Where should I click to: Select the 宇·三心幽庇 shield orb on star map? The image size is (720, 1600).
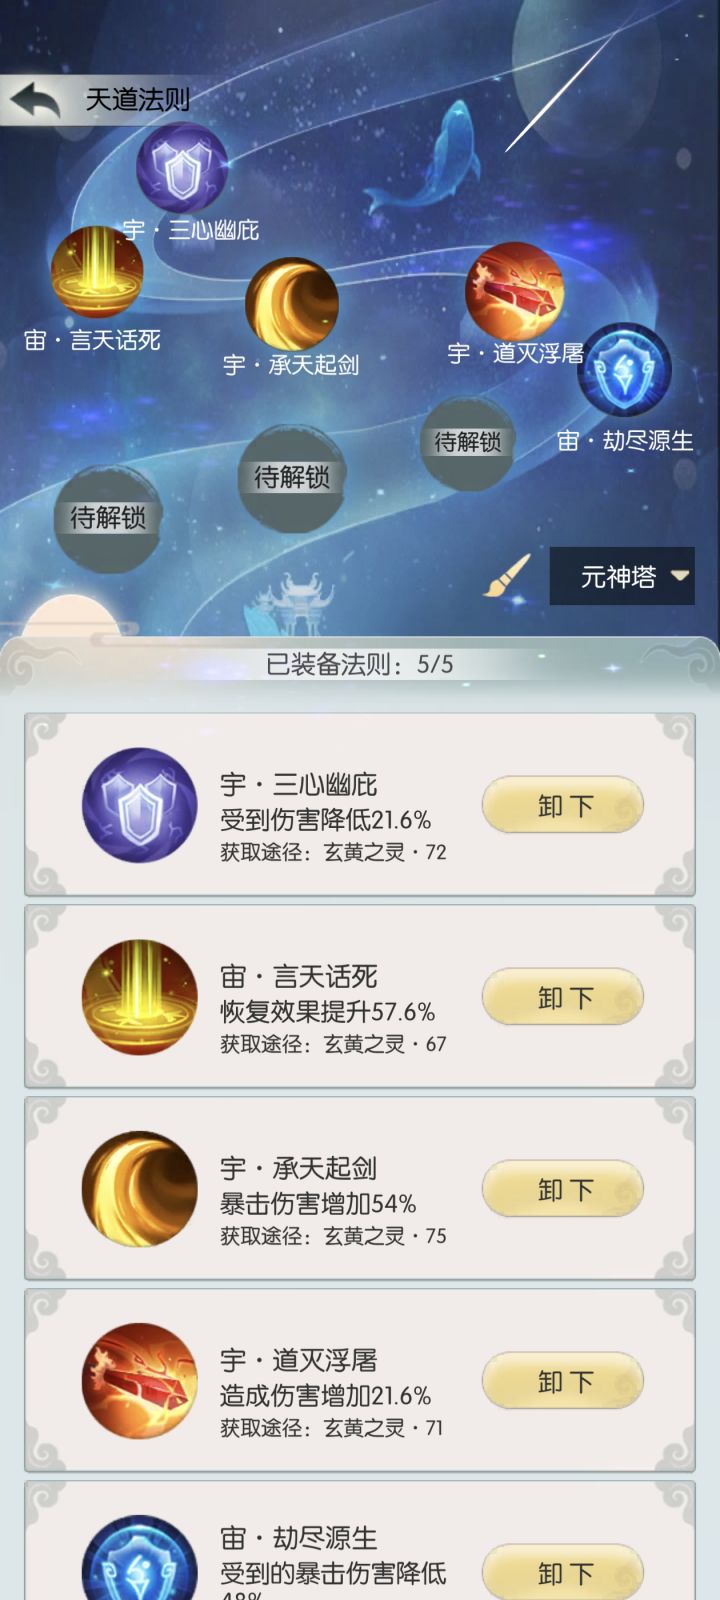(182, 169)
